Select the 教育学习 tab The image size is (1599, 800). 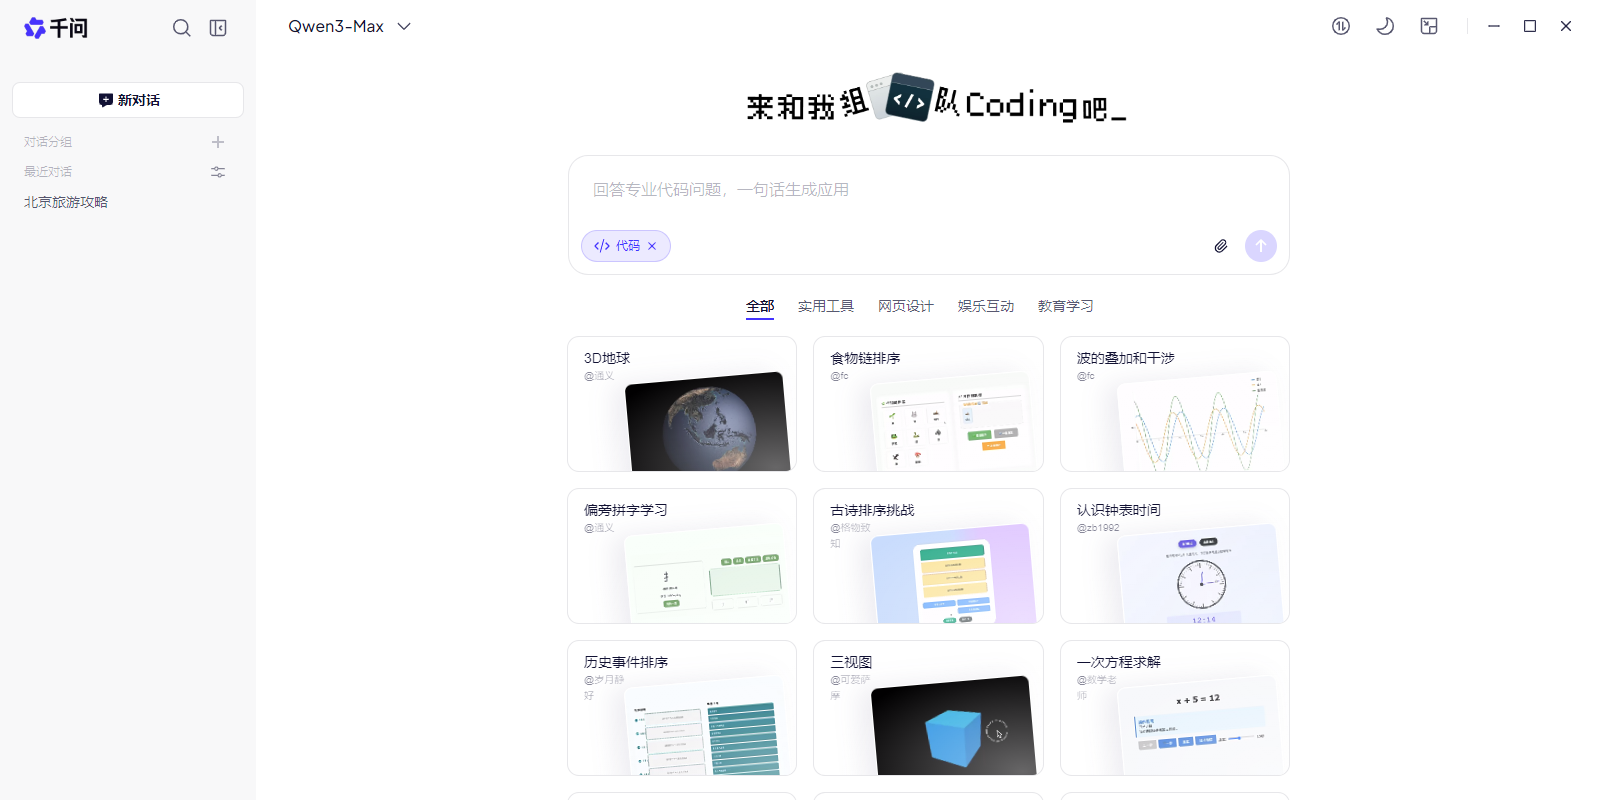pyautogui.click(x=1065, y=306)
